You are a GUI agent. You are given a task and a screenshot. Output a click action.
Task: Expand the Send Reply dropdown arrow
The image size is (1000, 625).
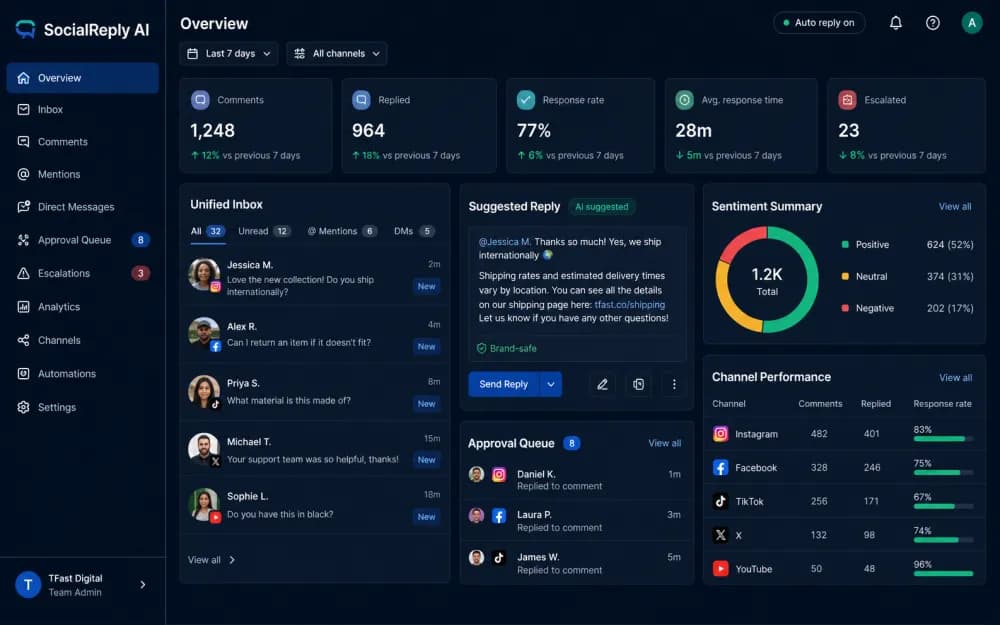coord(550,384)
